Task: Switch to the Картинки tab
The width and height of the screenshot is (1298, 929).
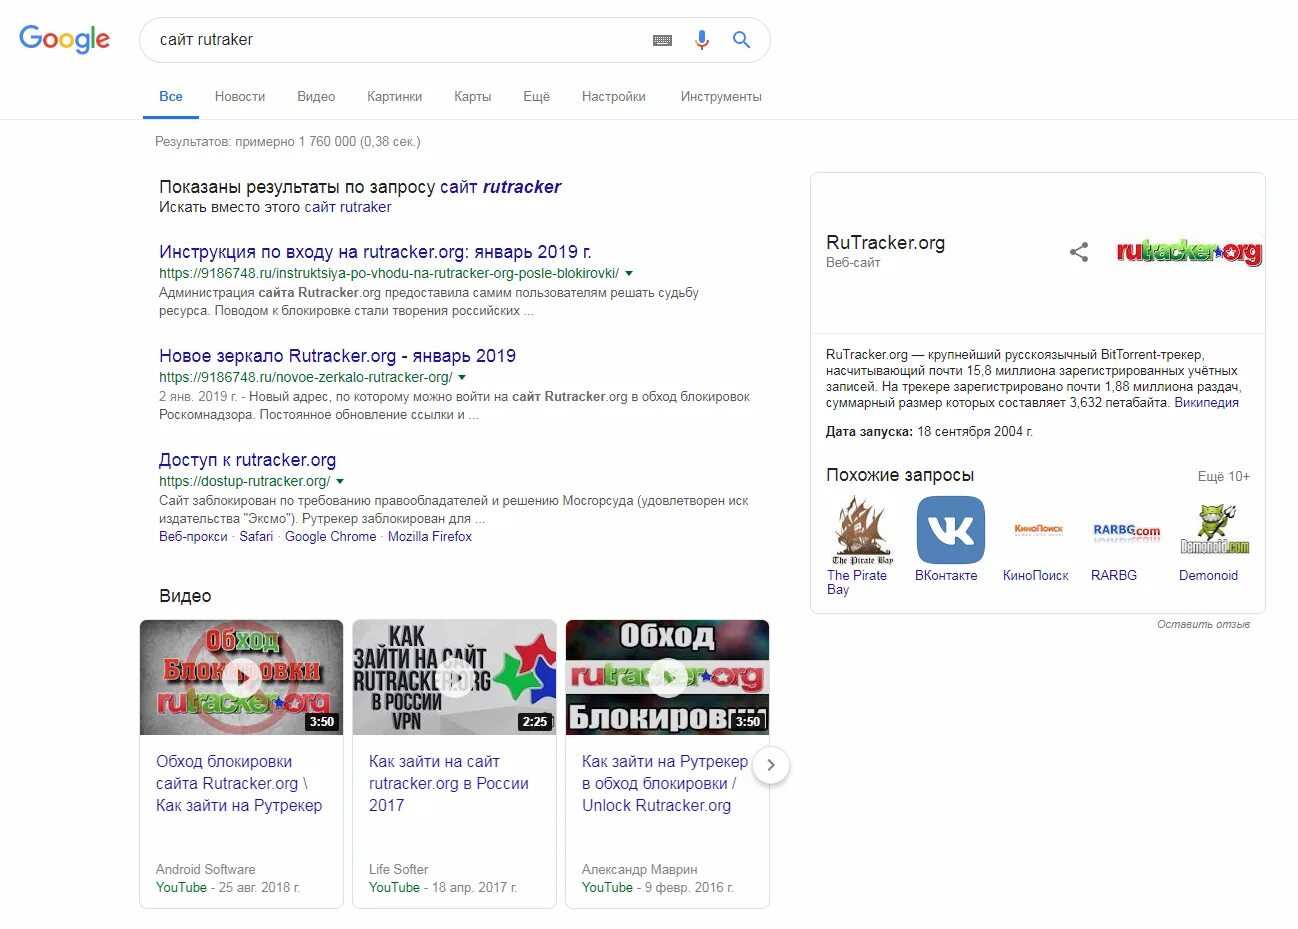Action: pyautogui.click(x=394, y=97)
